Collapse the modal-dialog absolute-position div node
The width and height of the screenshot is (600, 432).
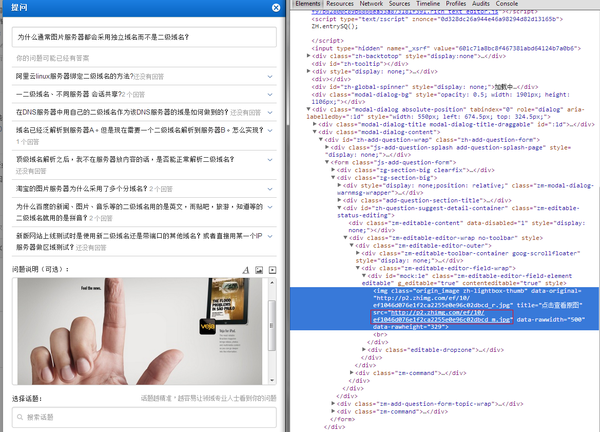tap(308, 109)
